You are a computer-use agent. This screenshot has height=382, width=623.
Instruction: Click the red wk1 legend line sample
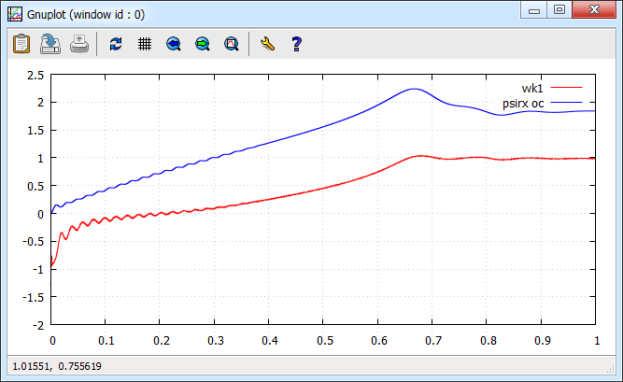coord(566,87)
